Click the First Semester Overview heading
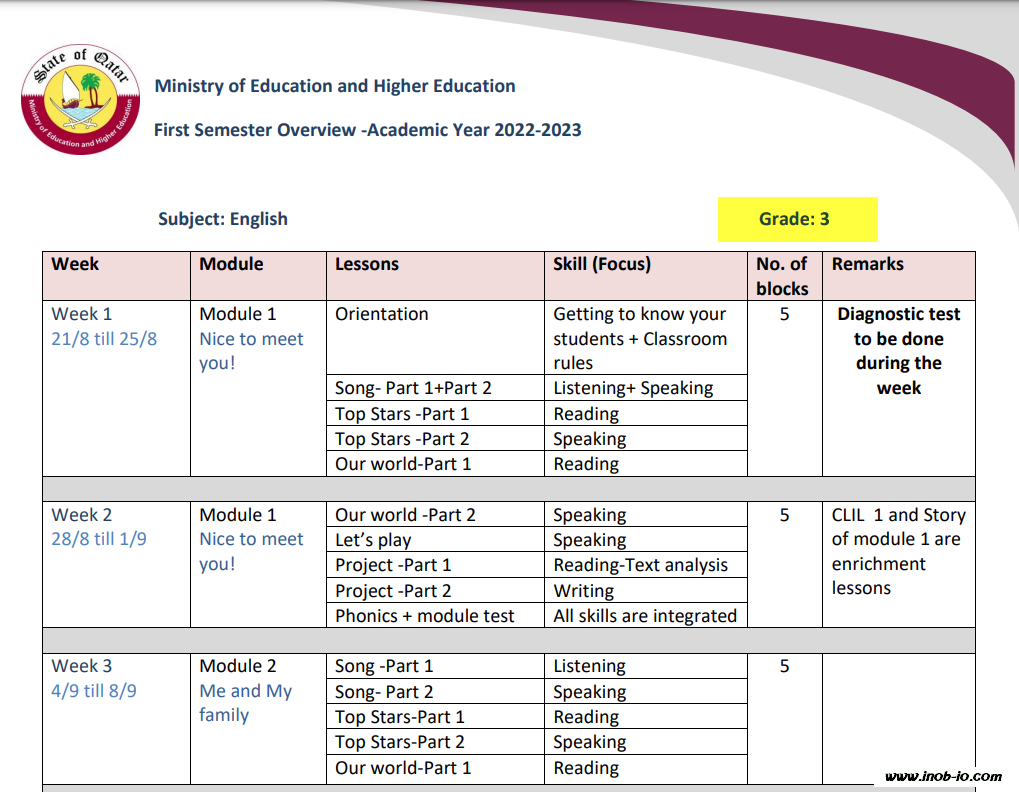This screenshot has height=792, width=1019. [x=367, y=130]
